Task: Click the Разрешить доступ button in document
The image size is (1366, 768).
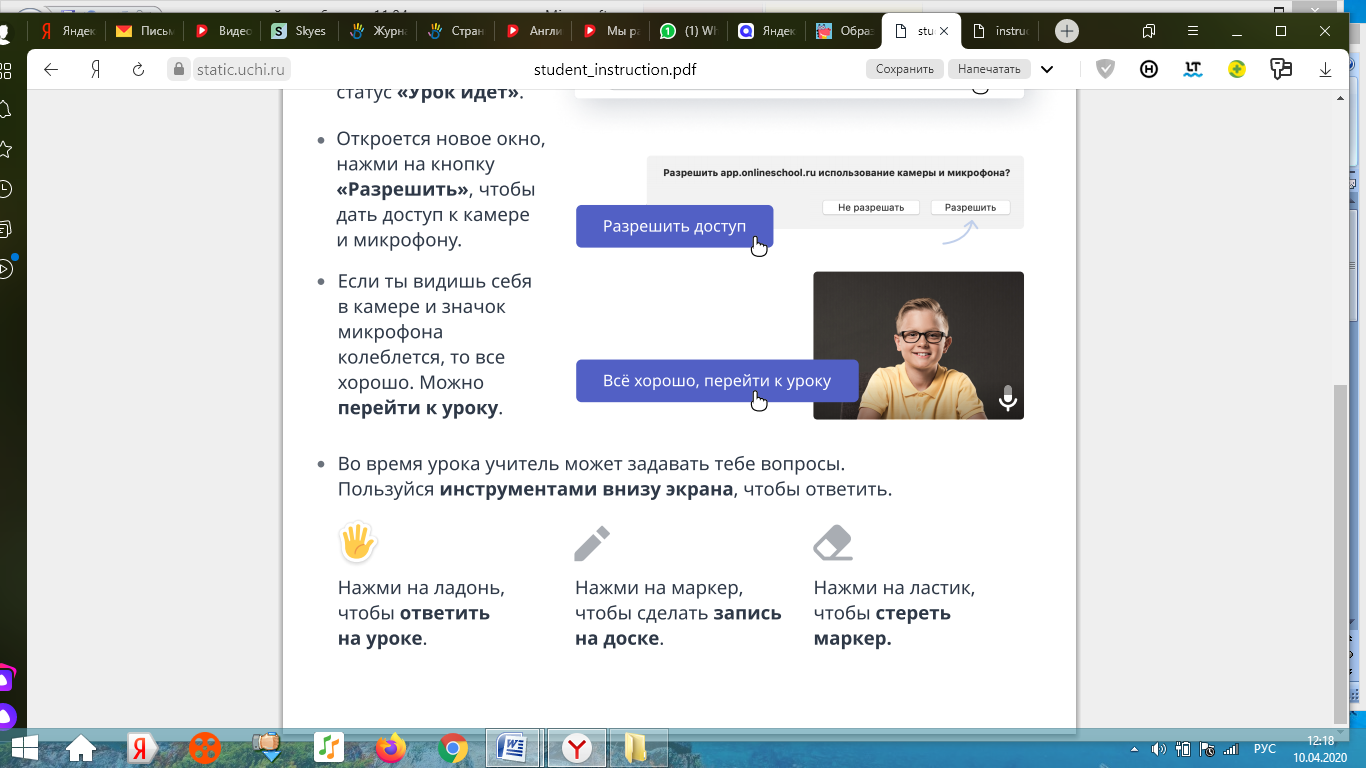Action: (674, 226)
